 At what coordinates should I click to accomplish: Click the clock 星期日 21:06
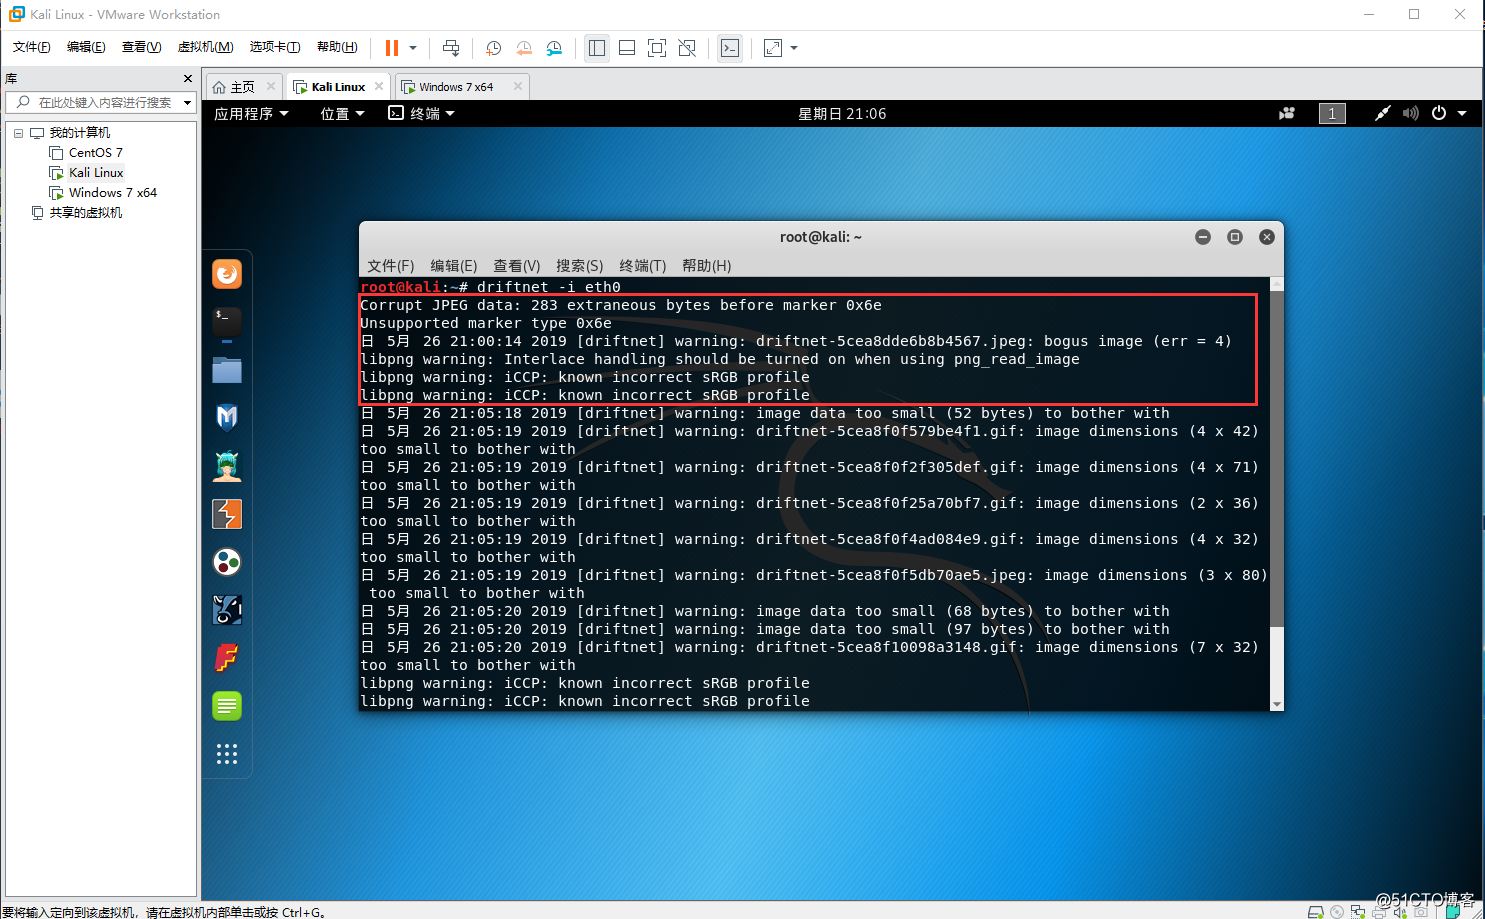click(842, 113)
